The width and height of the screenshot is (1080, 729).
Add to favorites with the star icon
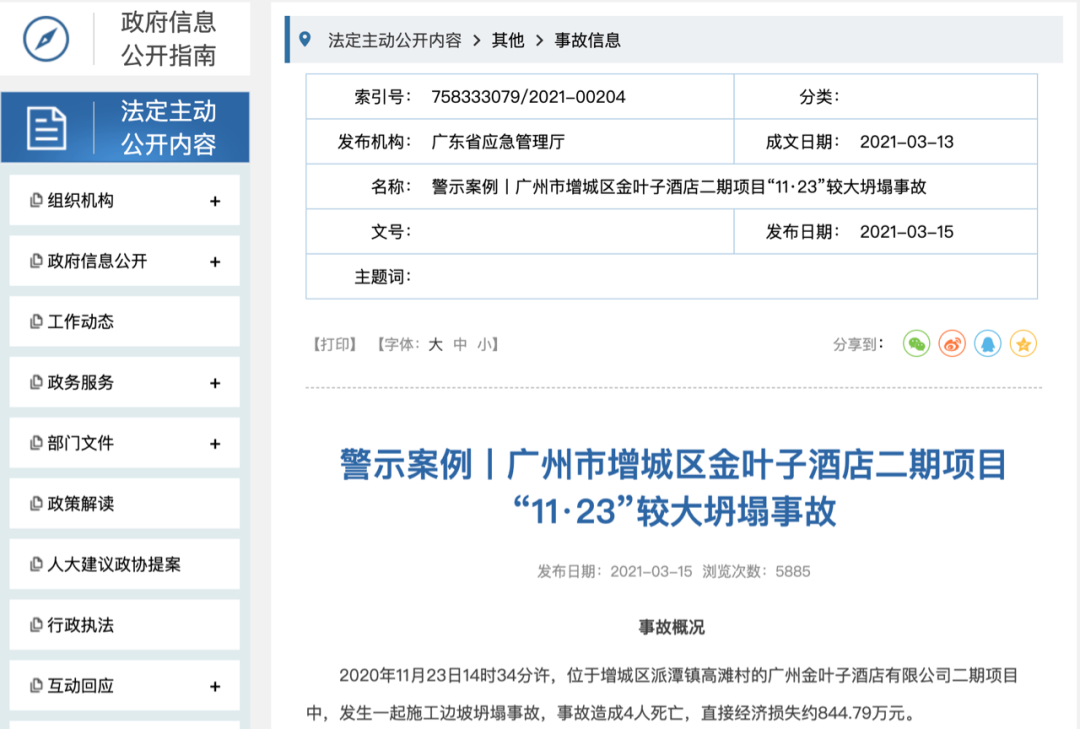coord(1024,344)
